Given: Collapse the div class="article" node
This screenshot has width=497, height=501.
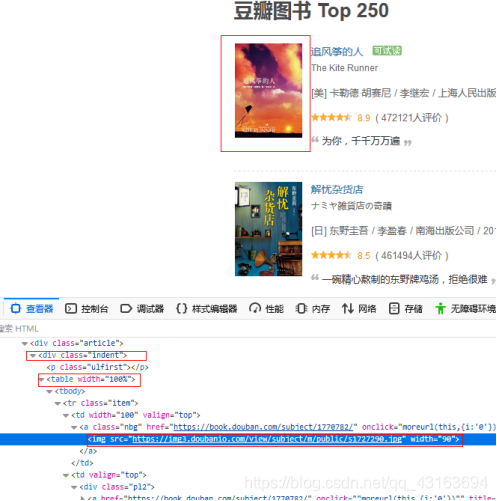Looking at the screenshot, I should pos(24,343).
